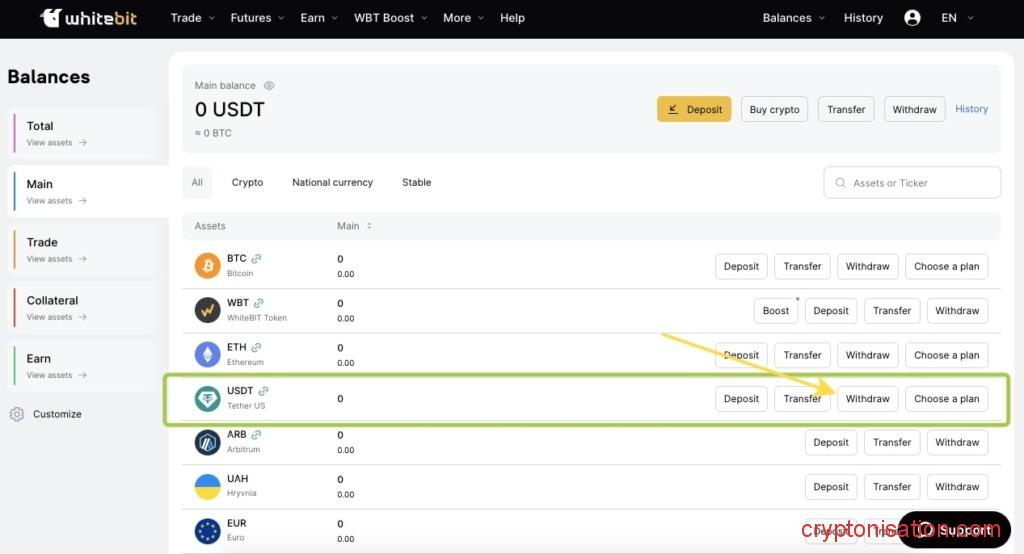The height and width of the screenshot is (554, 1024).
Task: Click Choose a plan for USDT
Action: click(946, 399)
